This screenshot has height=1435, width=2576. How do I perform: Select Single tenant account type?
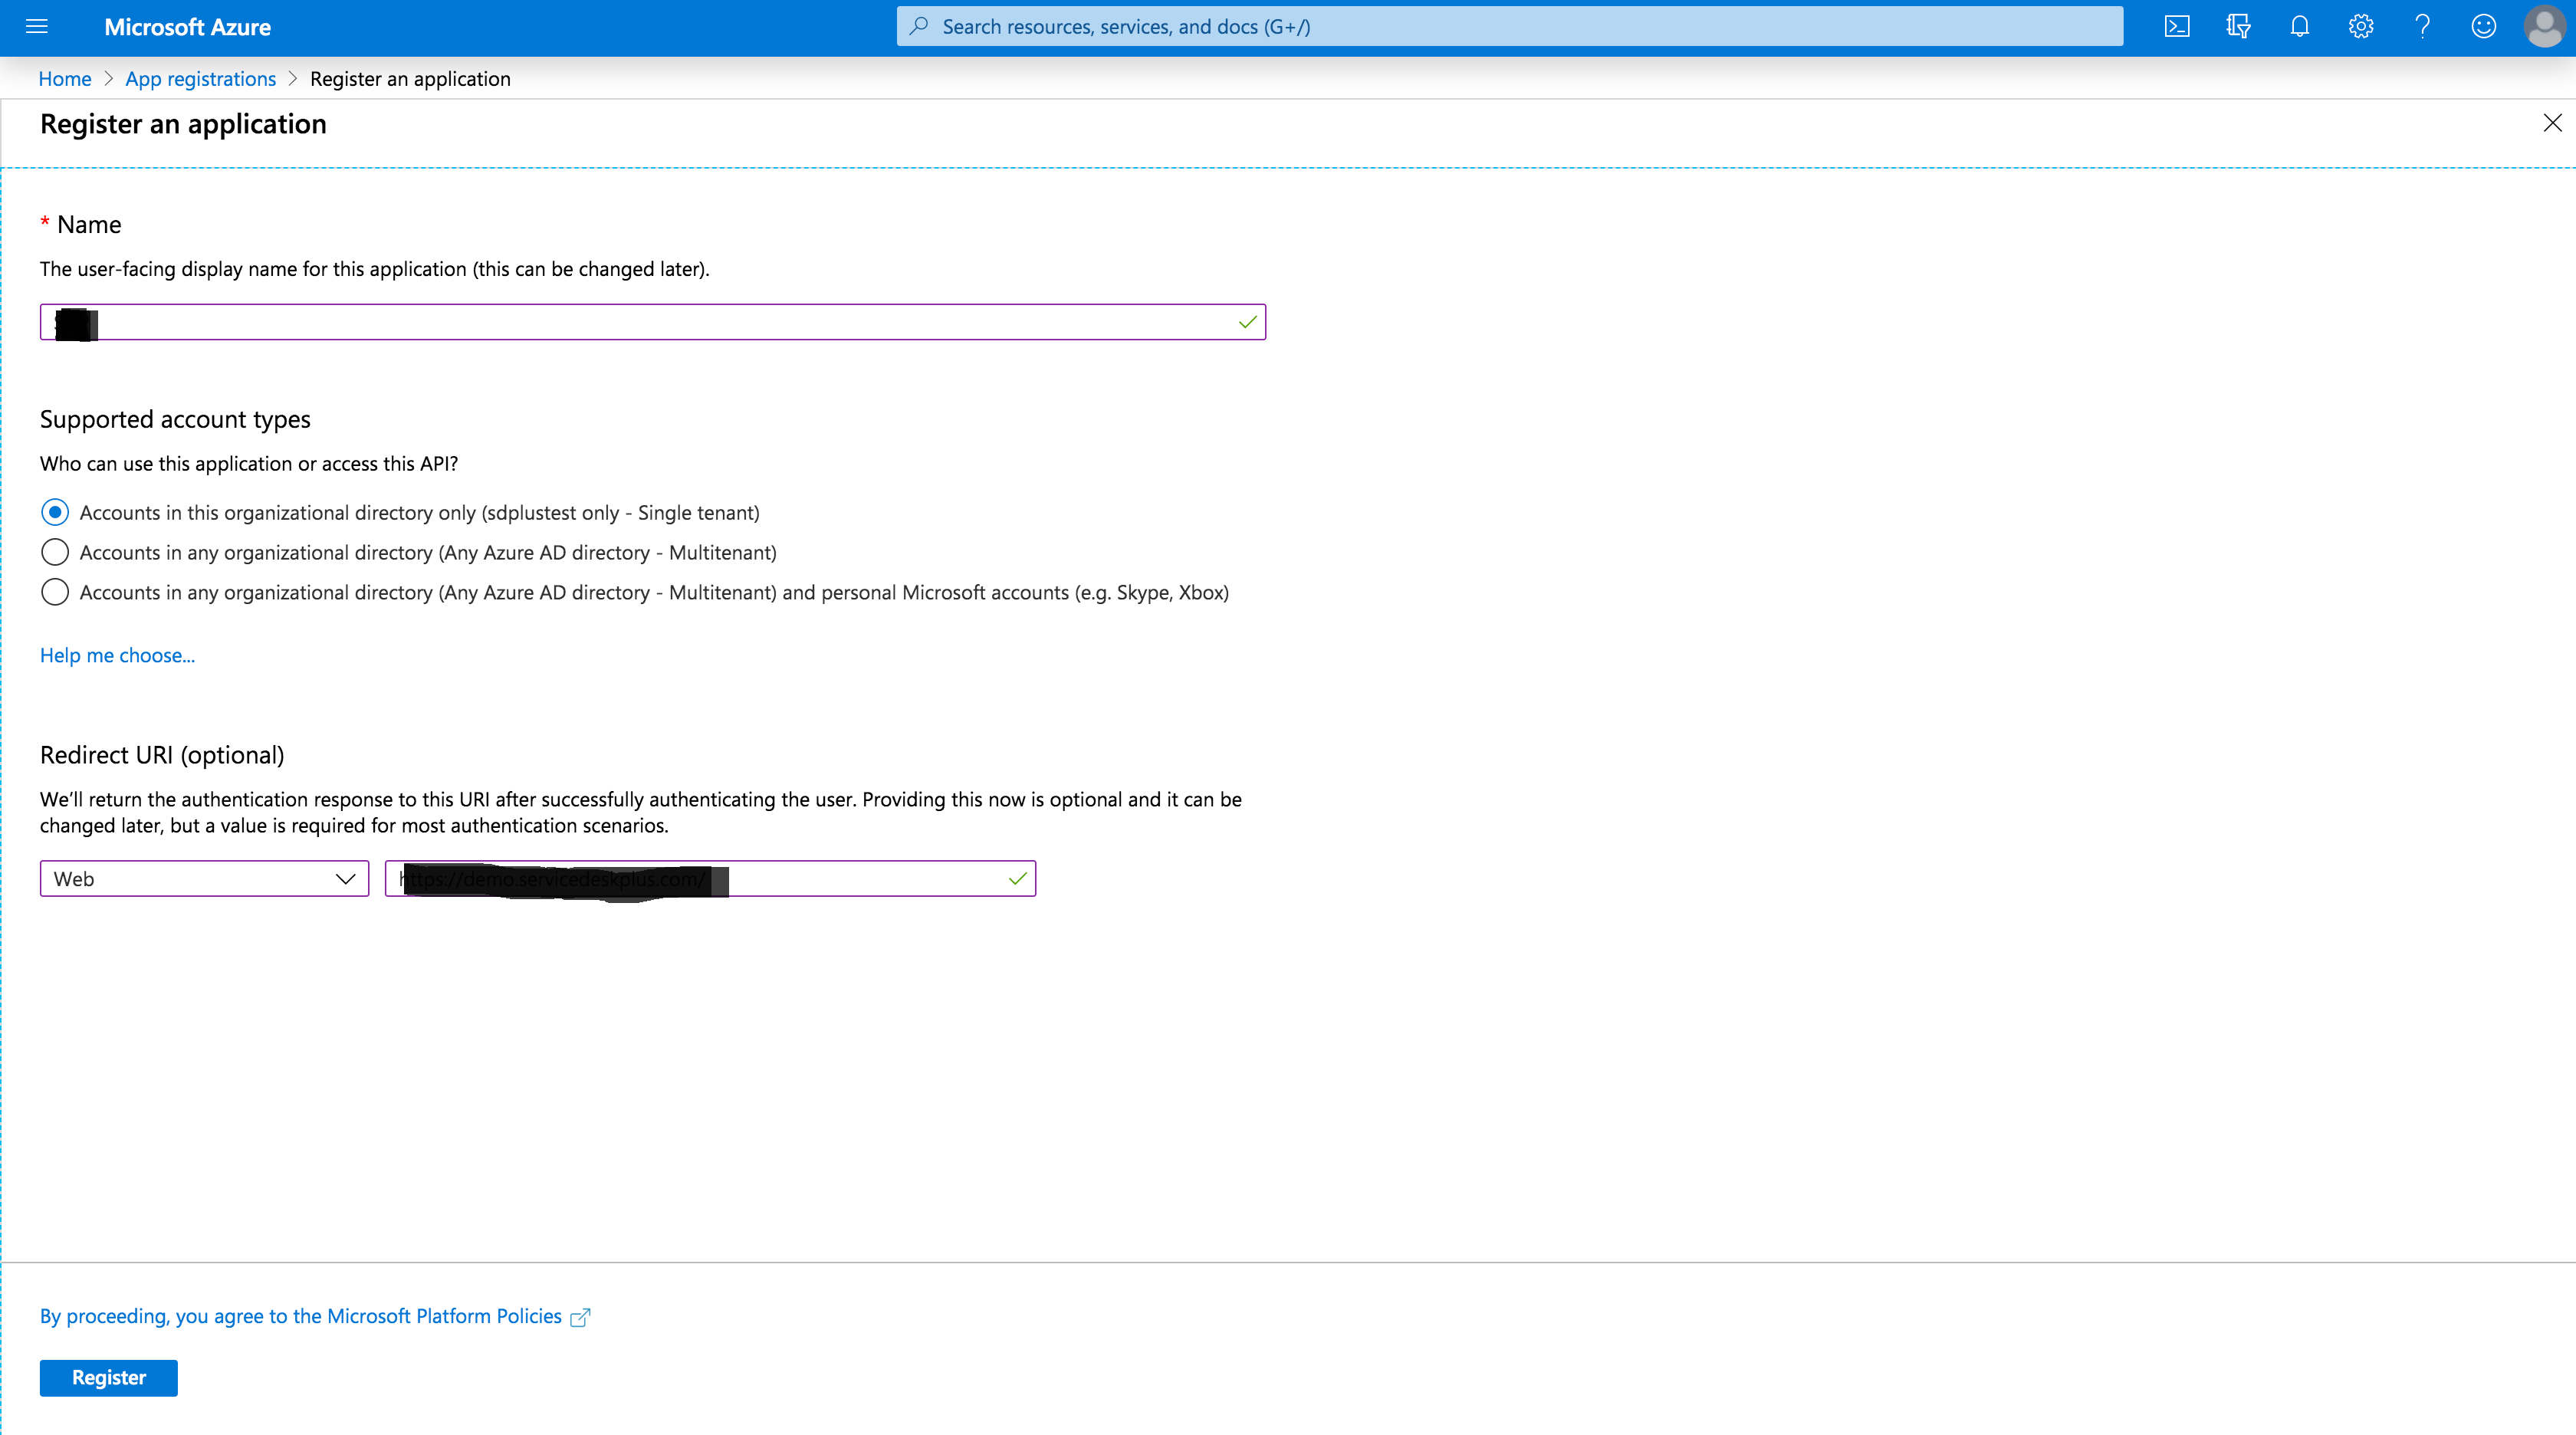[55, 511]
